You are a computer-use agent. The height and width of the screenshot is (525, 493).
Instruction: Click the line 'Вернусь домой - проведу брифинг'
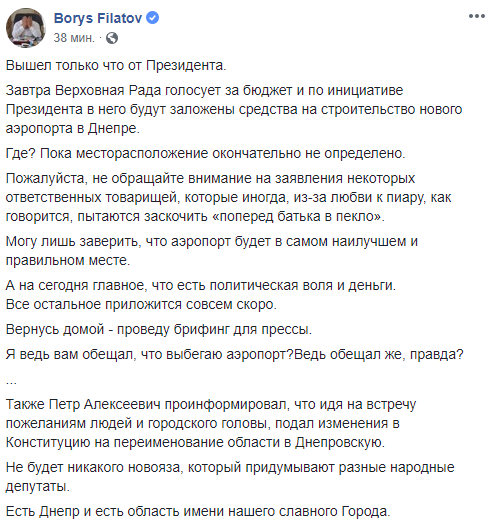tap(159, 329)
